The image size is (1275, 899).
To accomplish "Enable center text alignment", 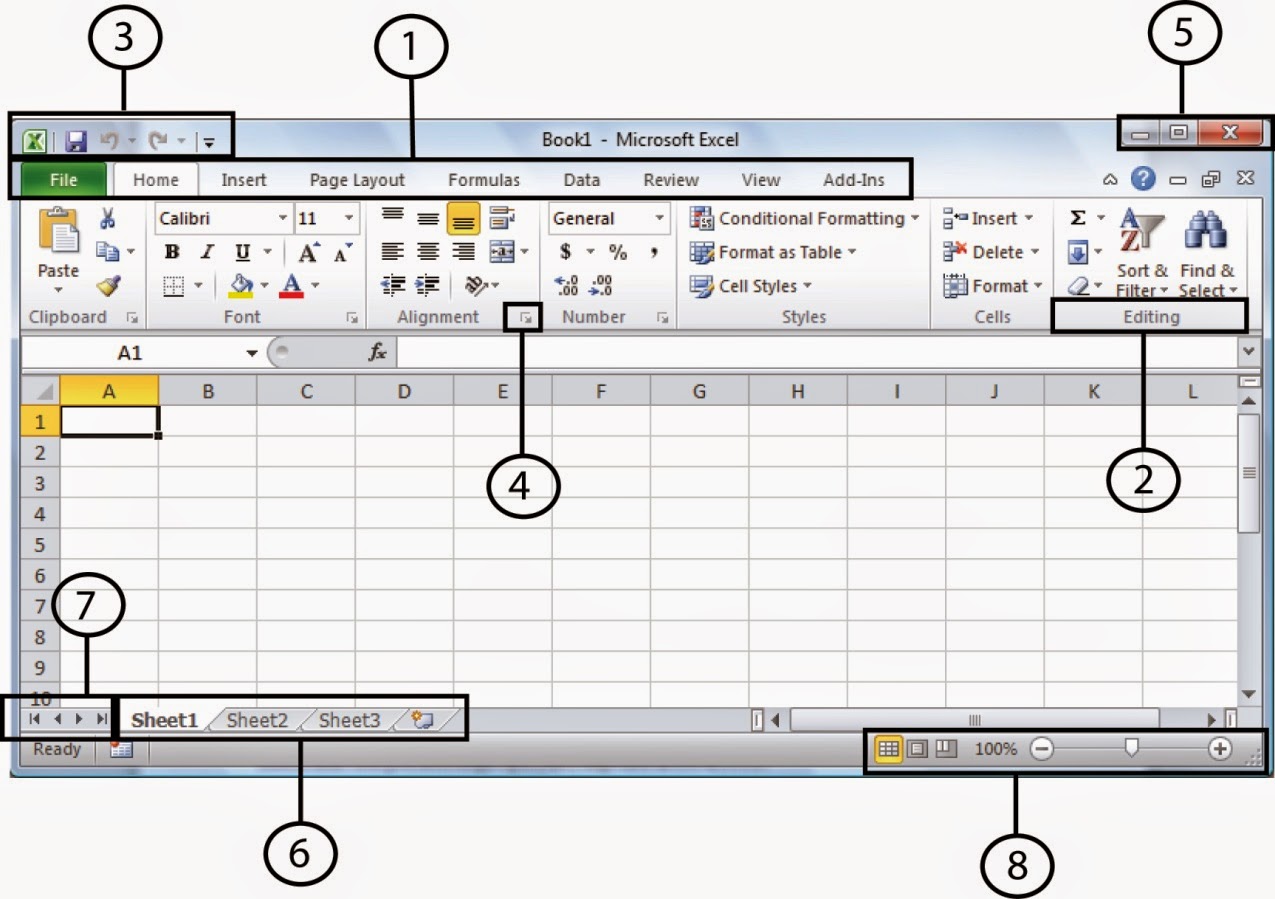I will [428, 252].
